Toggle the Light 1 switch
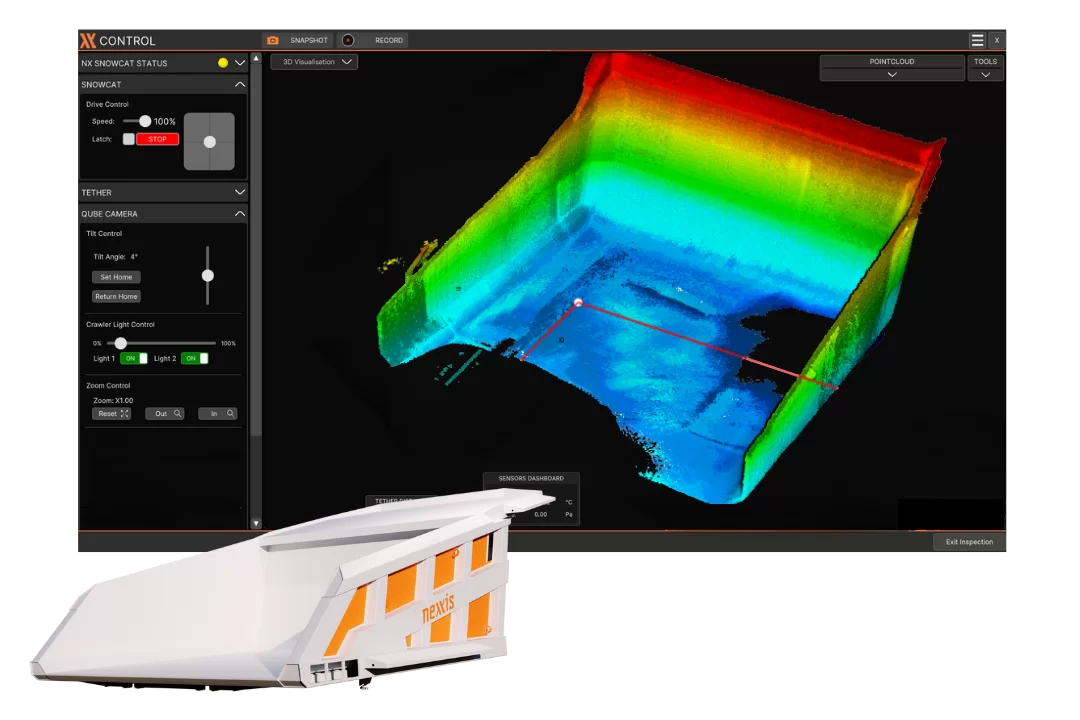Viewport: 1080px width, 720px height. tap(134, 358)
